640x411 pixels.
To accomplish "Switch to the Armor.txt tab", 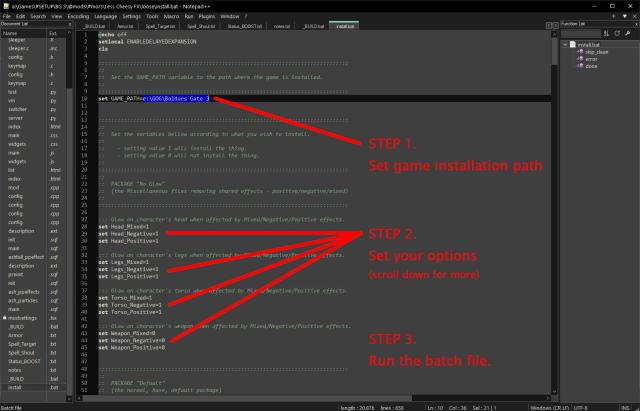I will [125, 26].
